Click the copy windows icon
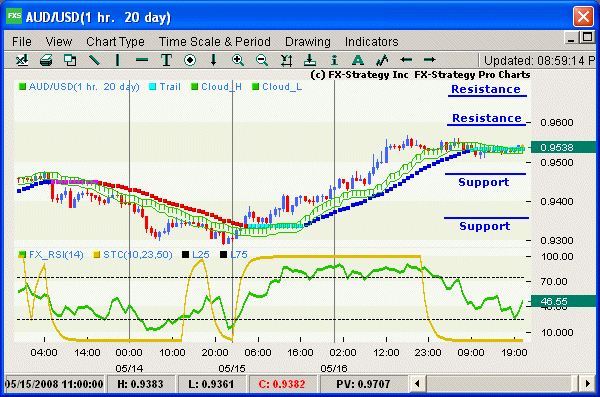This screenshot has width=600, height=397. 70,60
